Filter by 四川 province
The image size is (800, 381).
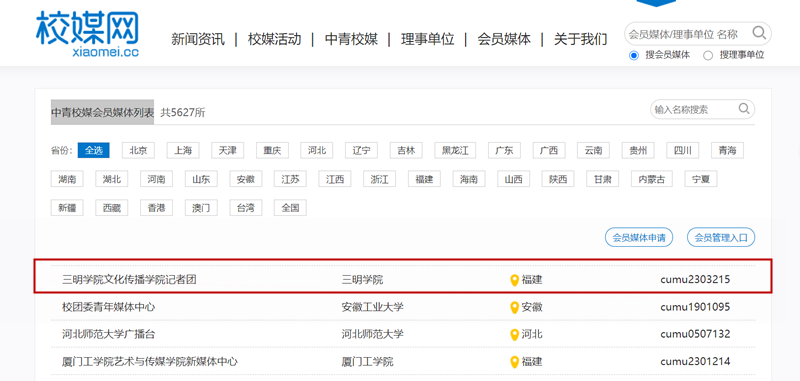pyautogui.click(x=683, y=150)
